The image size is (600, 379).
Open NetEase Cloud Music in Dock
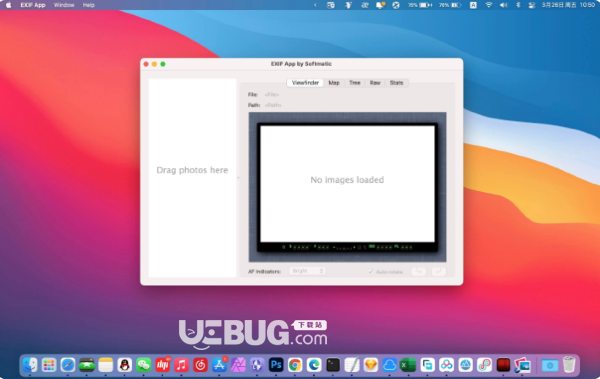[x=200, y=365]
